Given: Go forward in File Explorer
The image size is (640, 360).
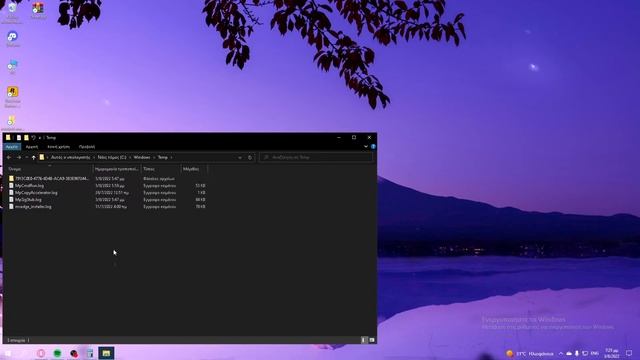Looking at the screenshot, I should click(19, 158).
